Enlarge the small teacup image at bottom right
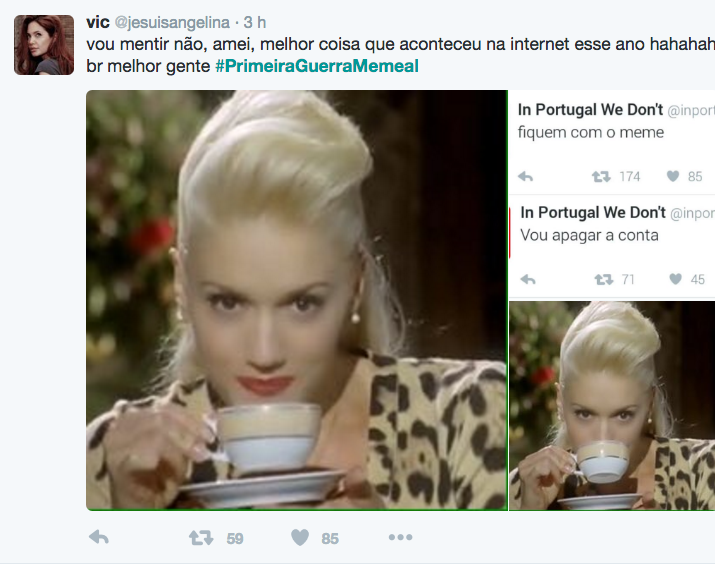Screen dimensions: 715x567 612,406
